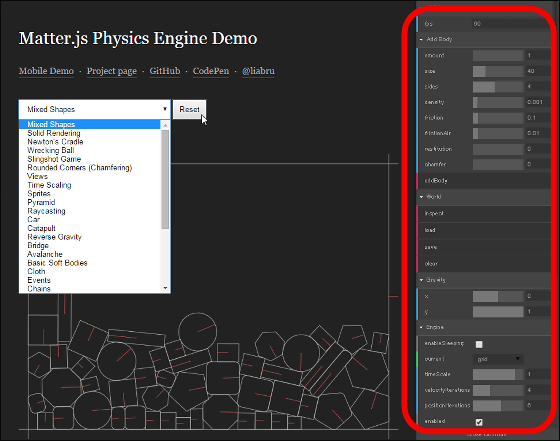Viewport: 560px width, 441px height.
Task: Click the restitution slider
Action: coord(498,149)
